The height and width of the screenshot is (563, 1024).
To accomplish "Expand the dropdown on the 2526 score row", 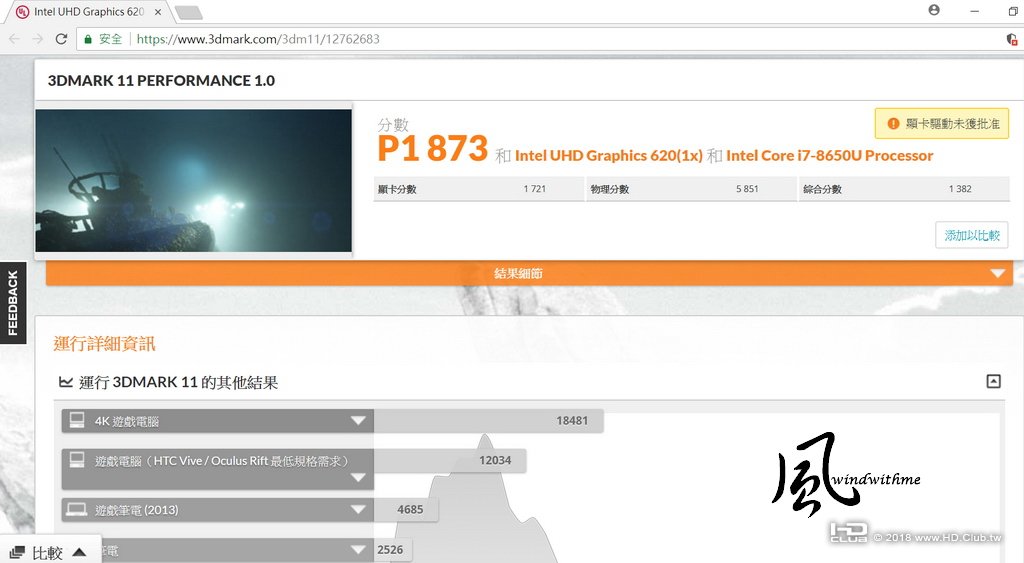I will 357,550.
